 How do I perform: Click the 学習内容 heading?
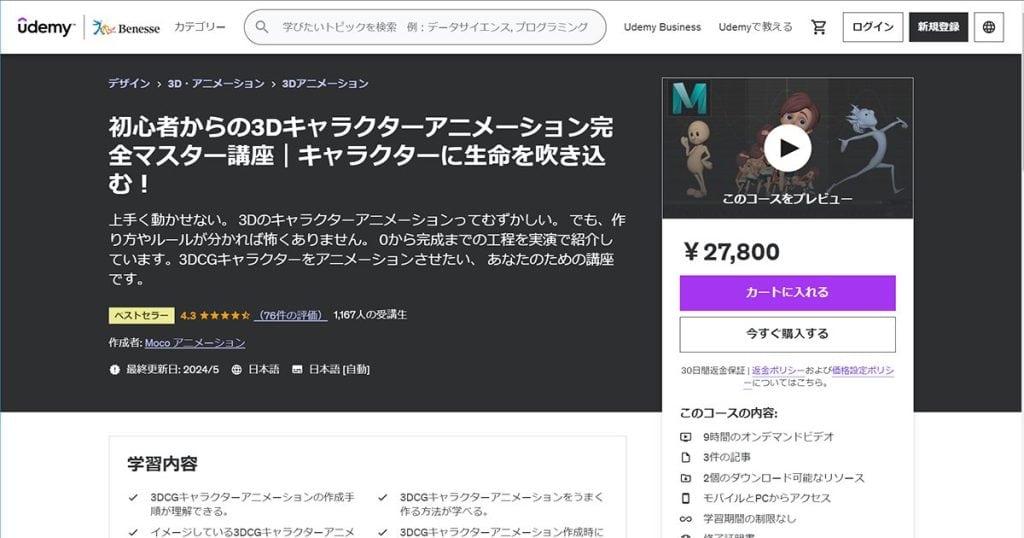[x=163, y=464]
